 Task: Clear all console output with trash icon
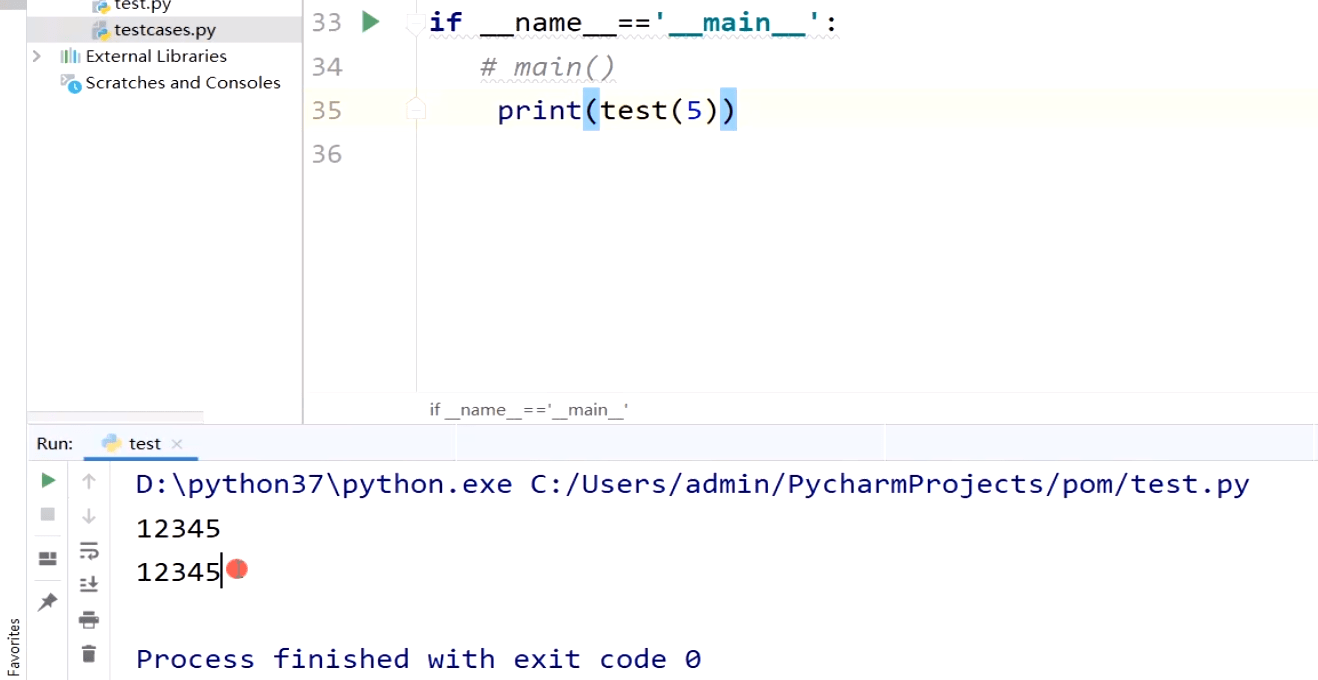pos(89,652)
